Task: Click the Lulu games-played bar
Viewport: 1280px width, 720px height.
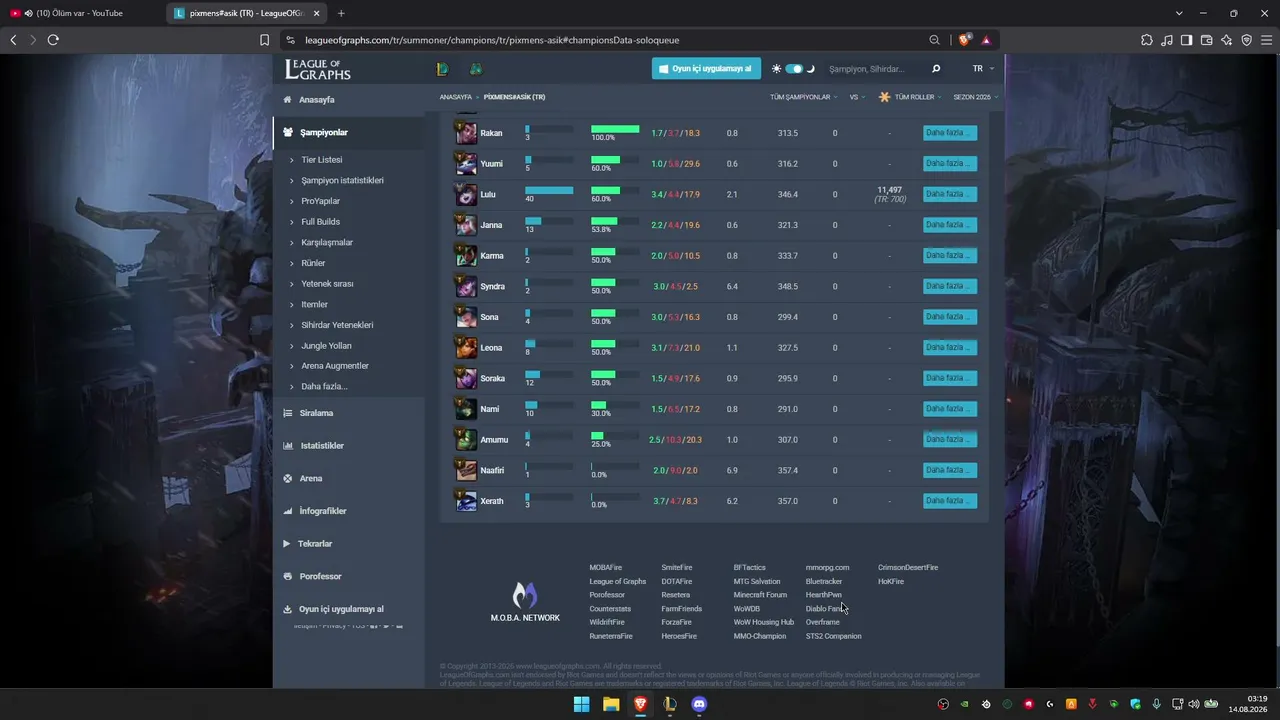Action: point(549,190)
